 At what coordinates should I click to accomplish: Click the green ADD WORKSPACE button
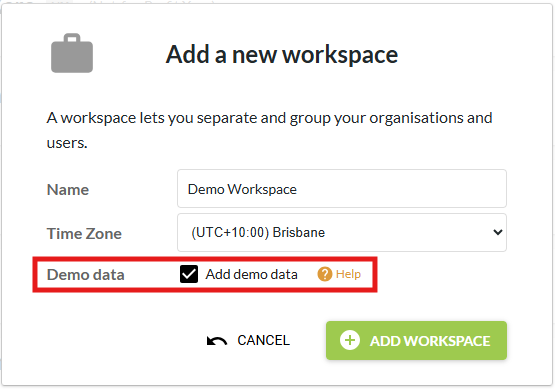click(x=416, y=341)
